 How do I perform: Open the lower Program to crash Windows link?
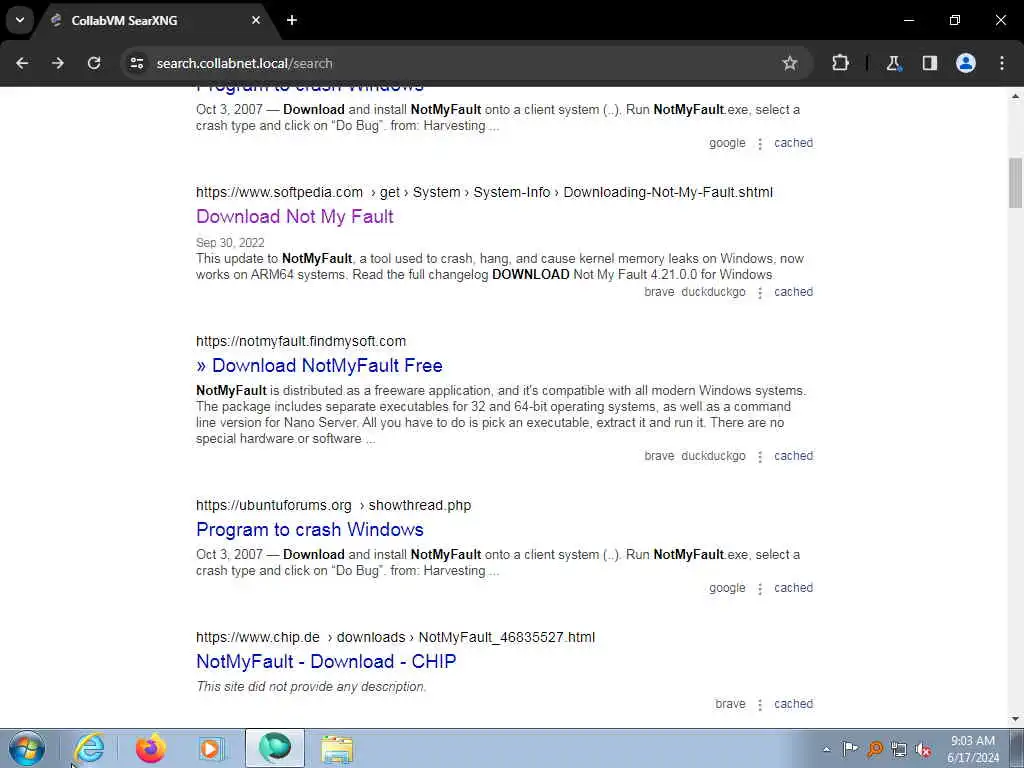pyautogui.click(x=310, y=530)
